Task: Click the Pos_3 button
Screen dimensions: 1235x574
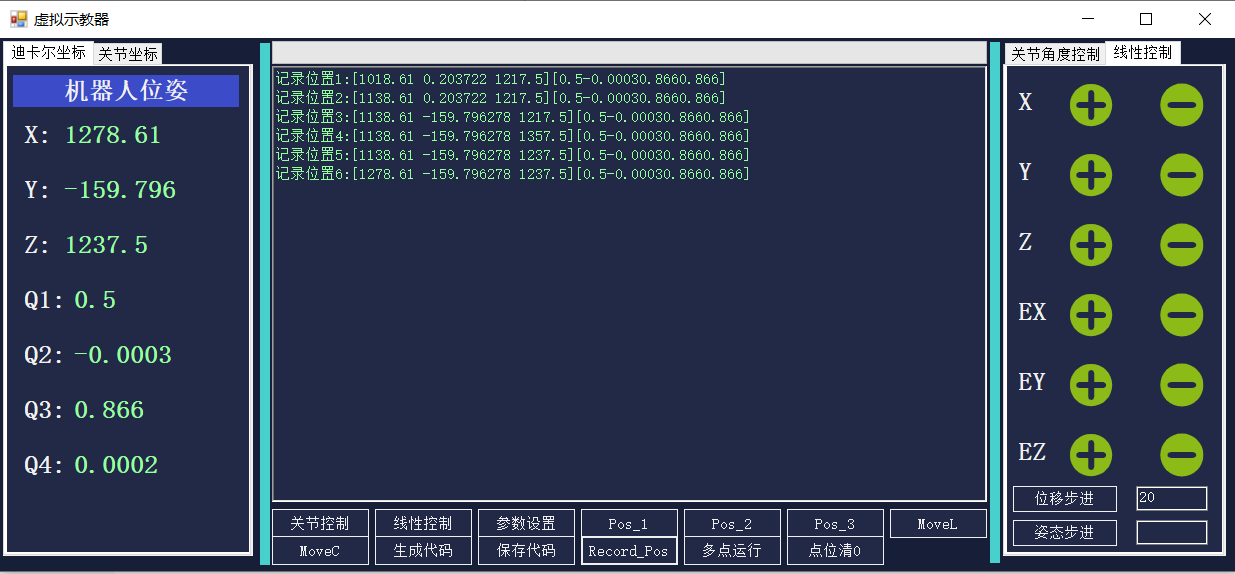Action: pos(835,523)
